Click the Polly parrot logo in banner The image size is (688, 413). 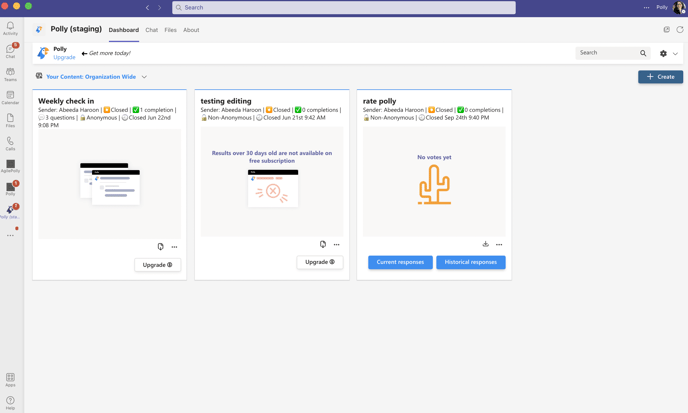click(x=43, y=53)
